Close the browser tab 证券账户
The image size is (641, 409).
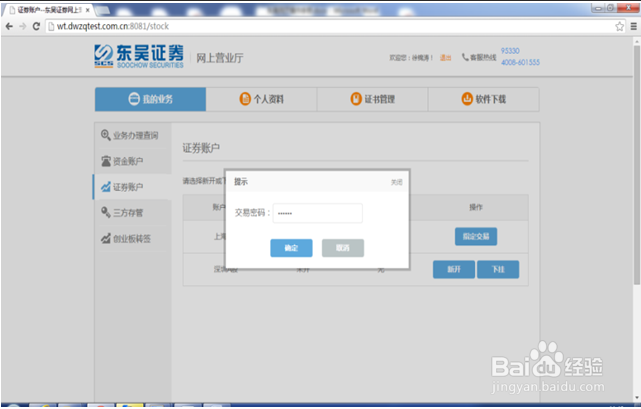pos(87,10)
